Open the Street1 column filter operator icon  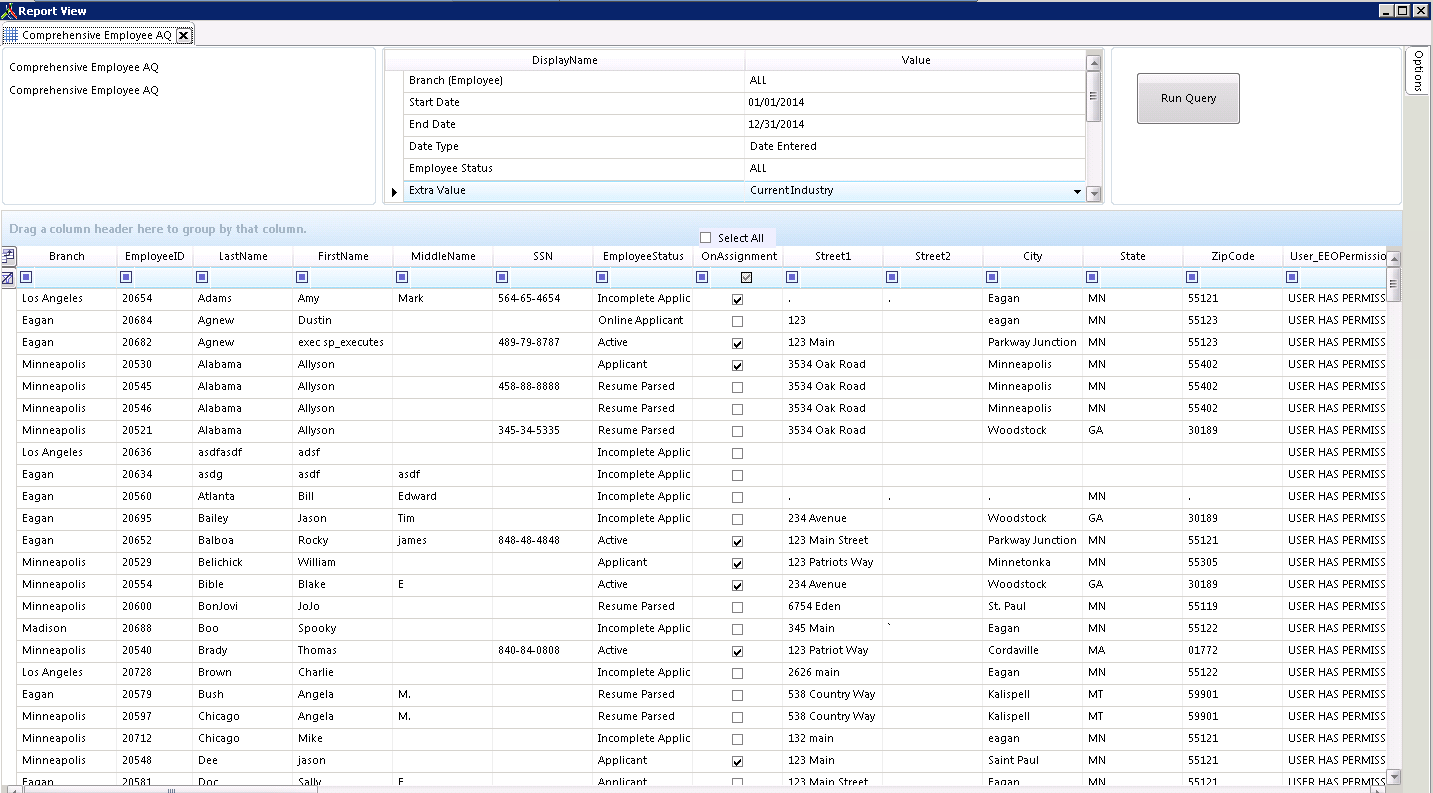point(792,277)
